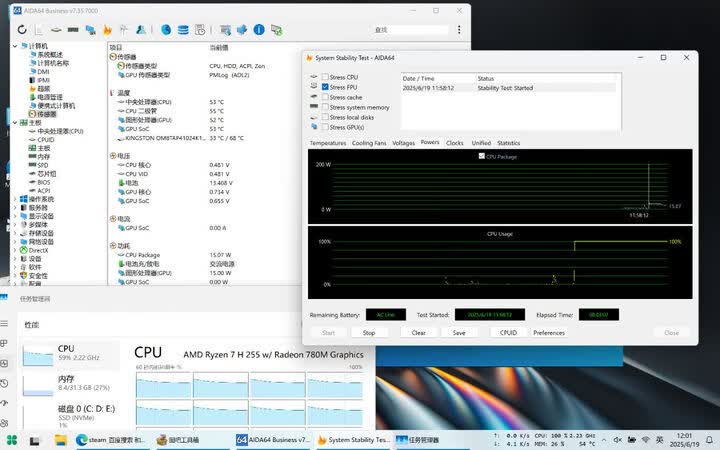
Task: Click the blue arrow icon in AIDA64 toolbar
Action: [242, 30]
